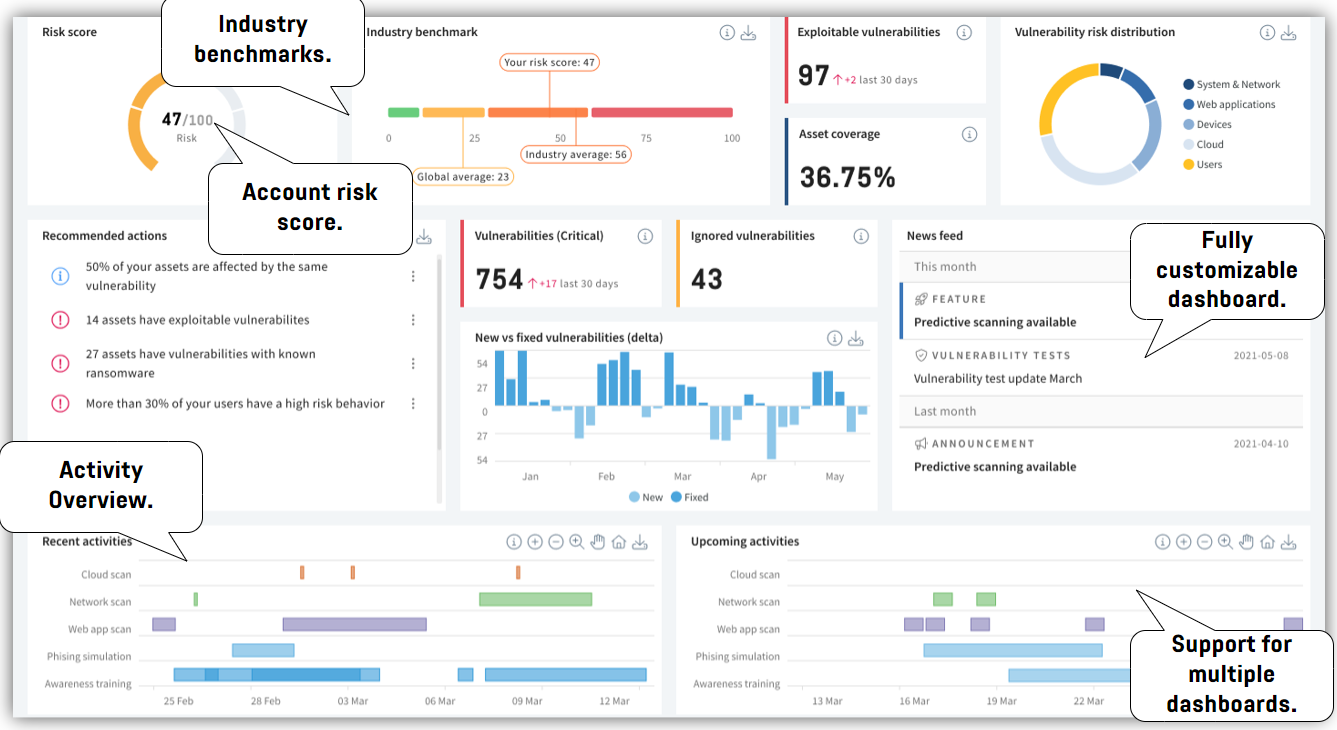Screen dimensions: 1337x730
Task: Zoom in on the Recent activities timeline
Action: pos(535,541)
